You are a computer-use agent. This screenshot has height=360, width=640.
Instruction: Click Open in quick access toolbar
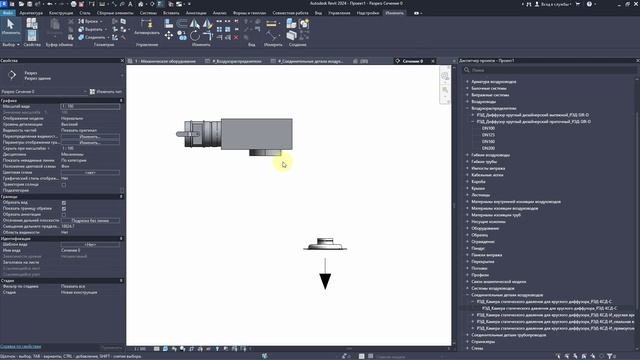(x=21, y=4)
